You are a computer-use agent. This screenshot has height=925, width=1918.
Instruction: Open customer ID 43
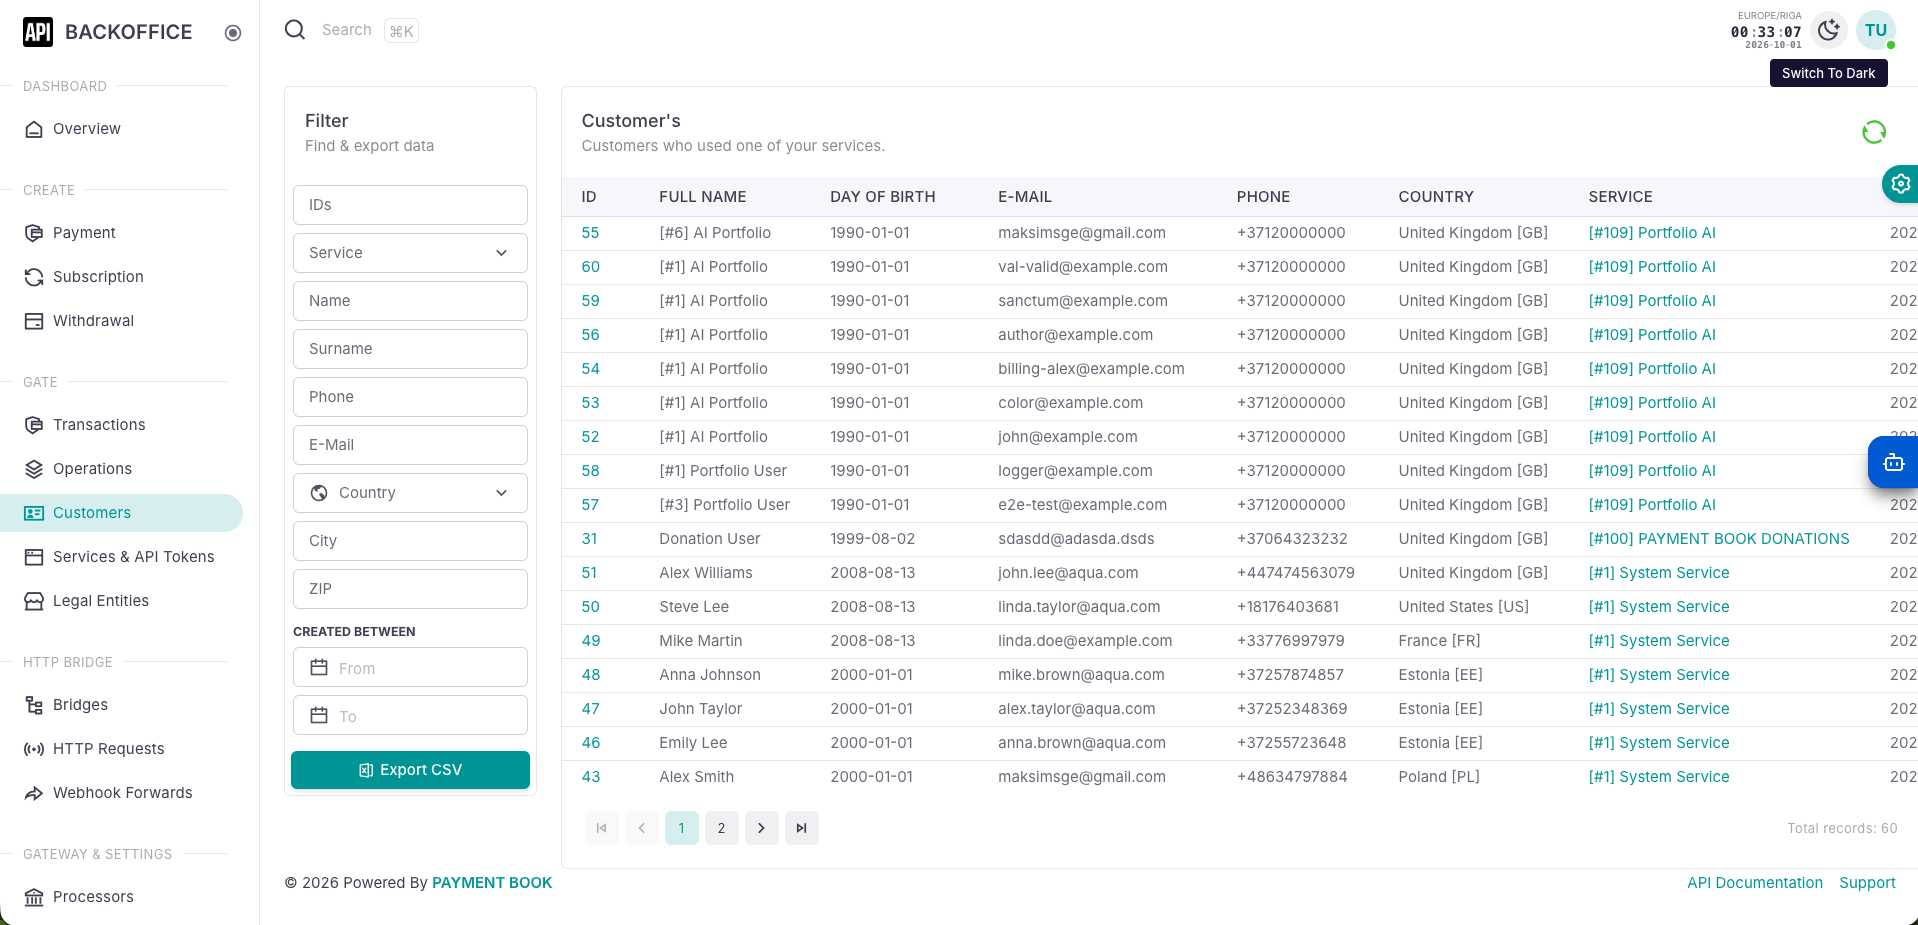591,777
